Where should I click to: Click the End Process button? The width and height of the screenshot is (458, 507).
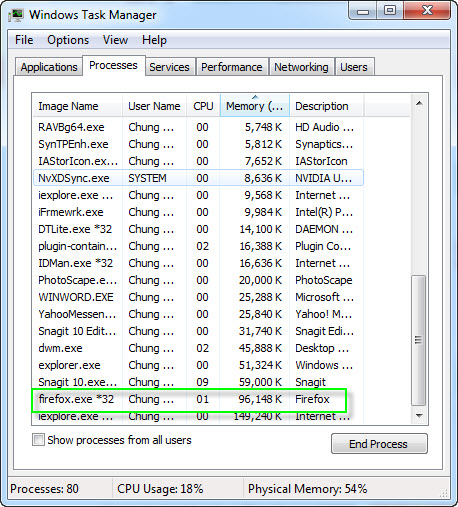click(x=379, y=444)
